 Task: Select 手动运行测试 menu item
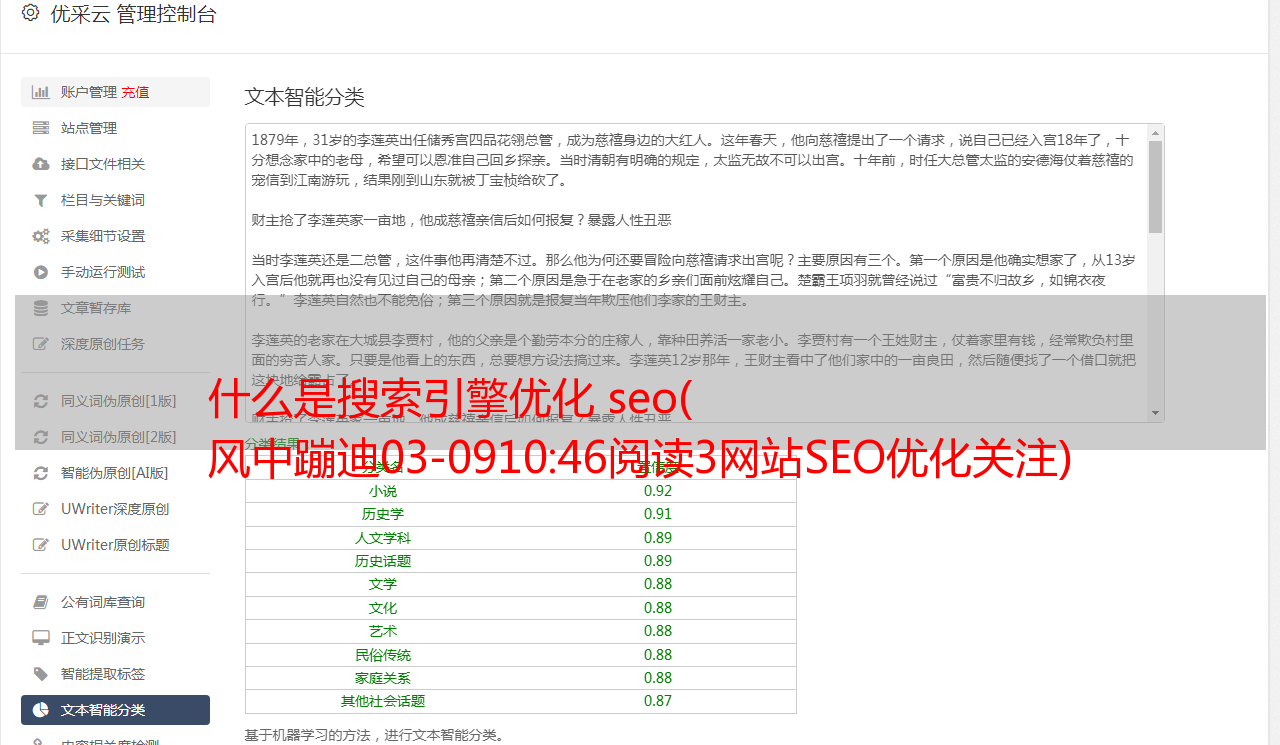115,272
